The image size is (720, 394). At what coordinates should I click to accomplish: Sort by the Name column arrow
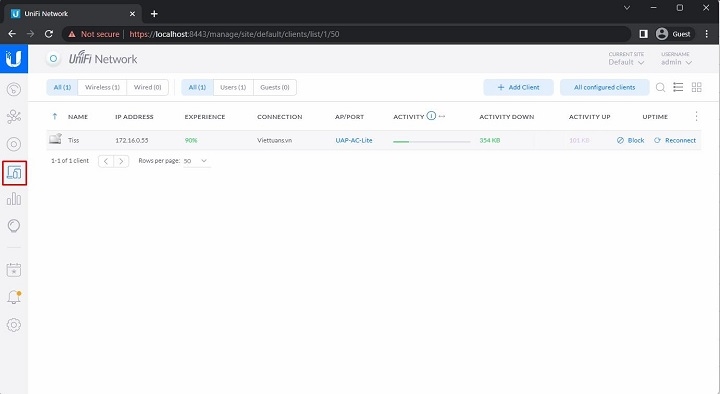(x=55, y=116)
